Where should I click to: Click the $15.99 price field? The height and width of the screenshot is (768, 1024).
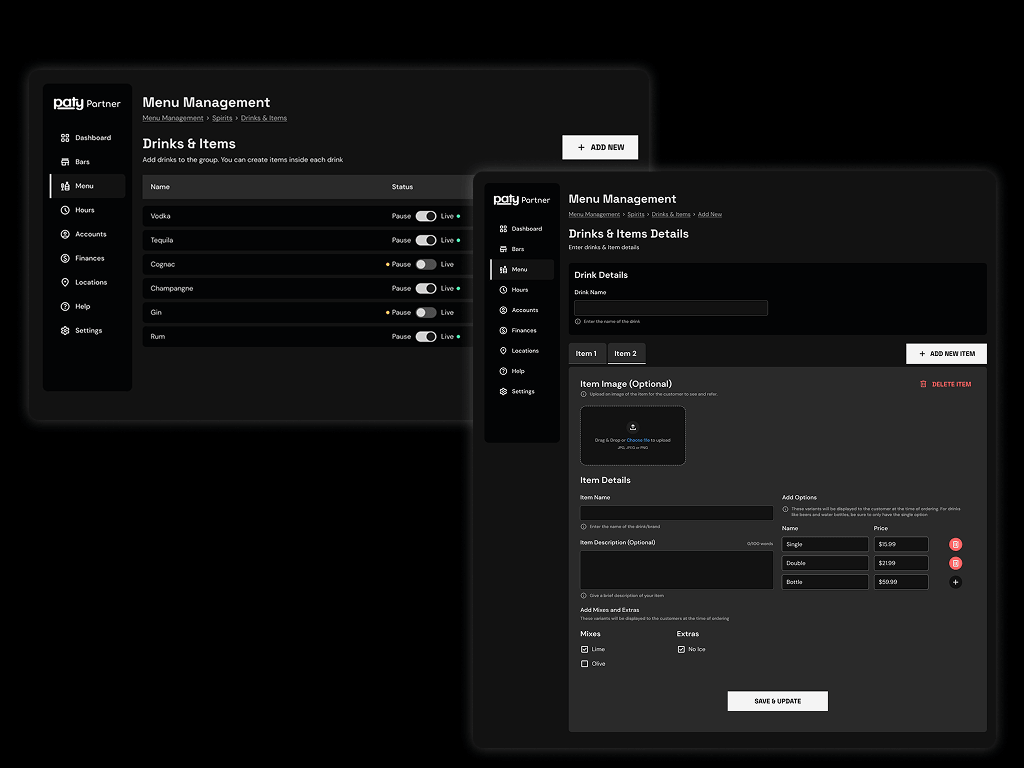coord(901,544)
